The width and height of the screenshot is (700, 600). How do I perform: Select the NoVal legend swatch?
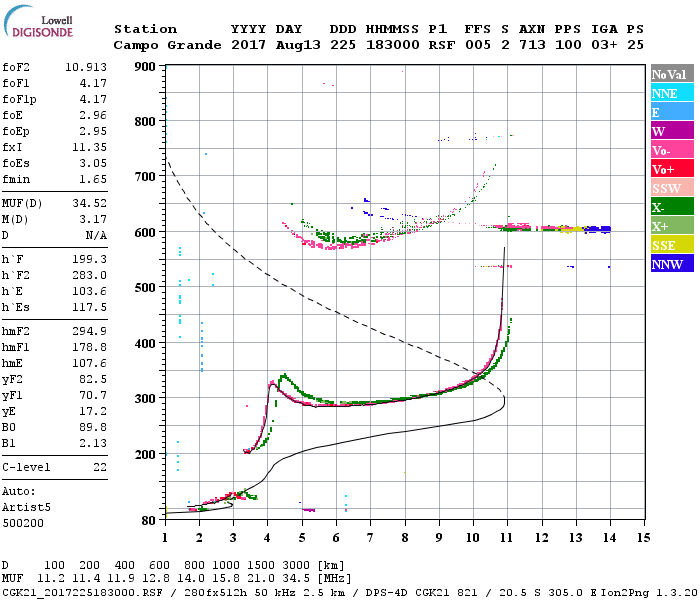672,74
